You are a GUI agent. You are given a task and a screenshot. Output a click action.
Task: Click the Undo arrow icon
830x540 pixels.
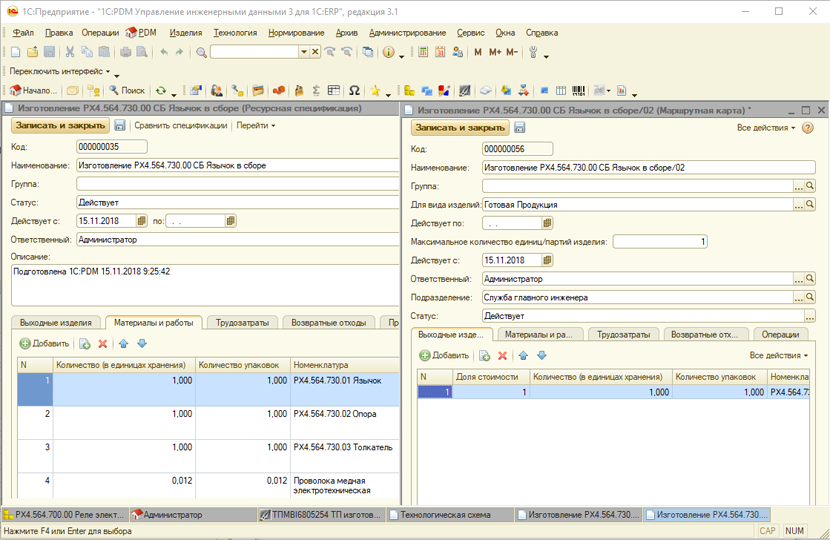[x=164, y=52]
